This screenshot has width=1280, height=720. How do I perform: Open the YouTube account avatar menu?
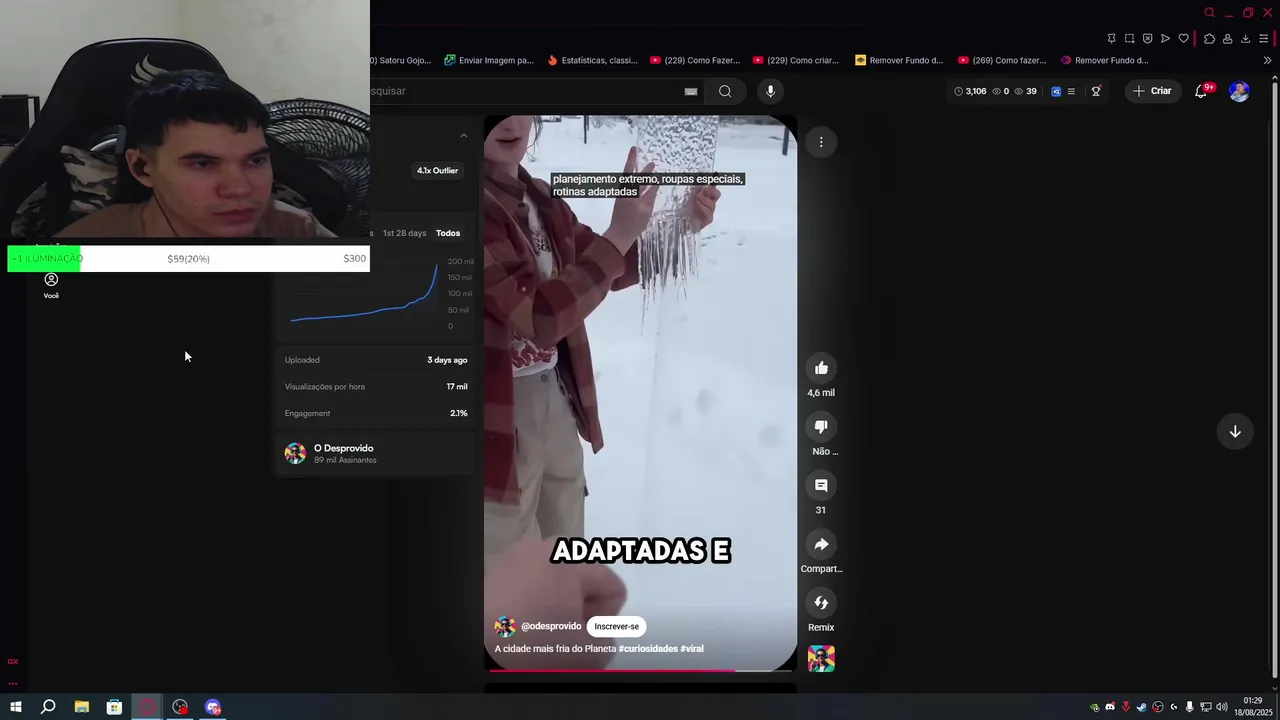tap(1239, 91)
